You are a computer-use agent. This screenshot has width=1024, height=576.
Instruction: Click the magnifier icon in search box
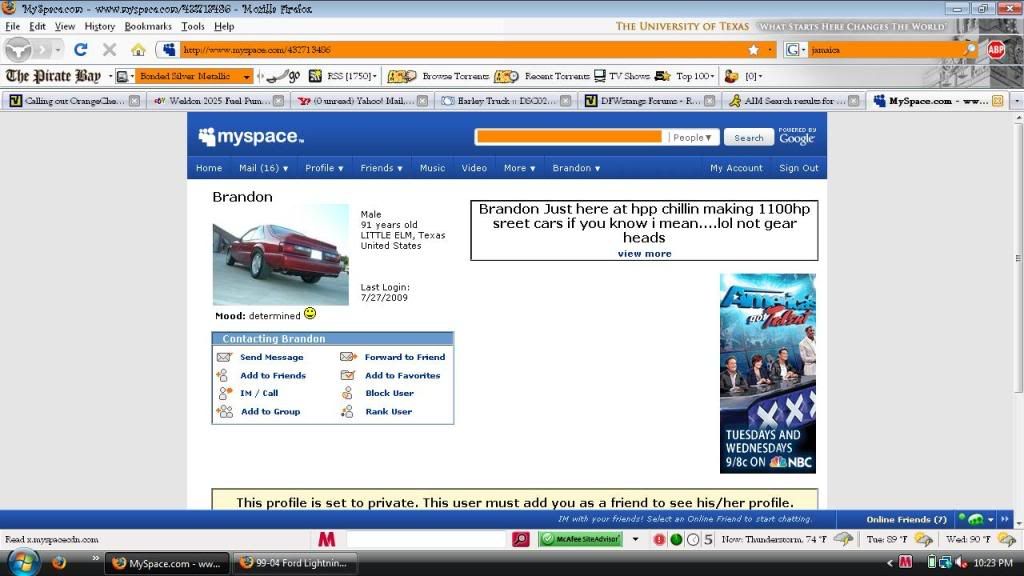[969, 49]
